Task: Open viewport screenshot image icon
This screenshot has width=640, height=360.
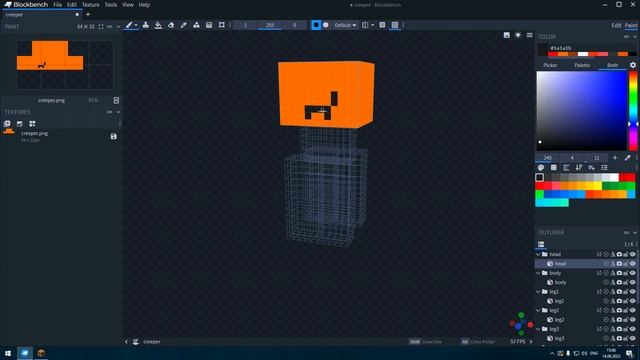Action: coord(507,35)
